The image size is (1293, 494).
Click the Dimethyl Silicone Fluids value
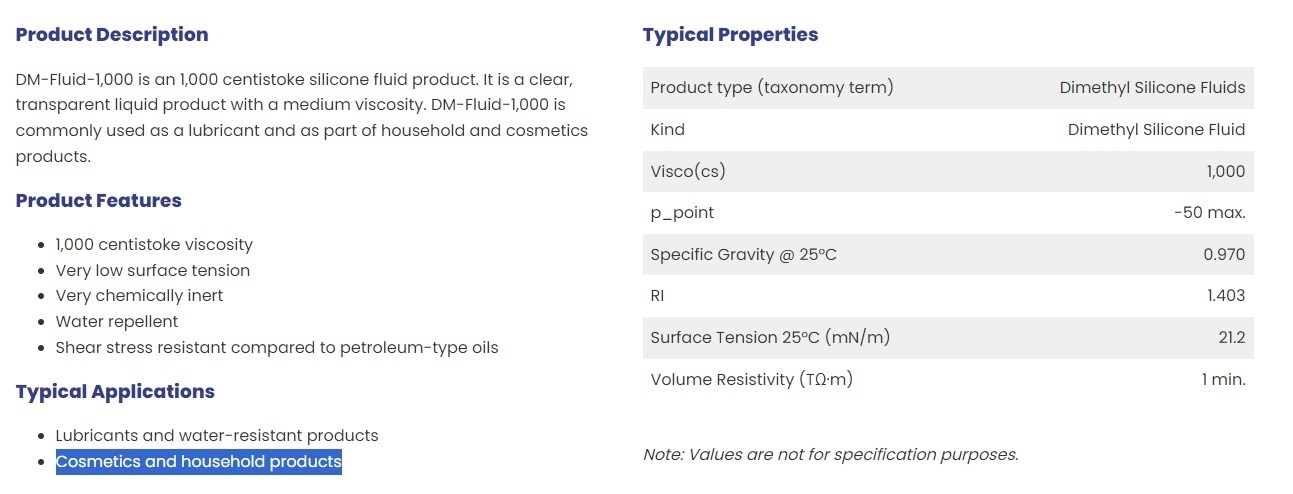point(1152,88)
